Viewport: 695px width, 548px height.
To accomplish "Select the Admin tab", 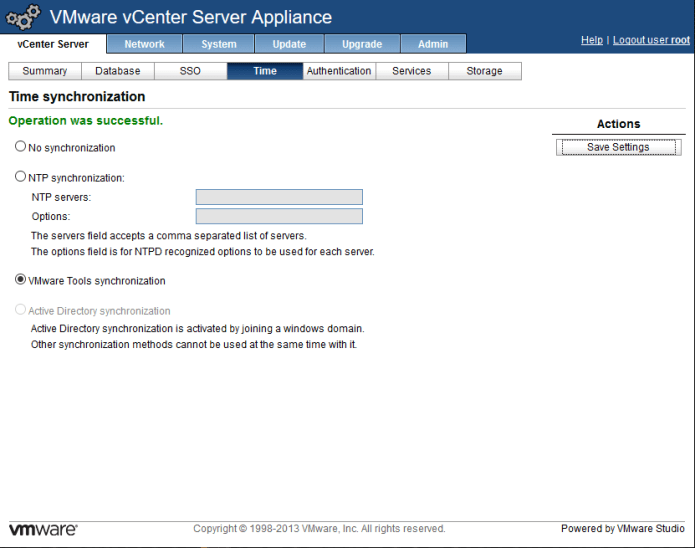I will click(433, 44).
